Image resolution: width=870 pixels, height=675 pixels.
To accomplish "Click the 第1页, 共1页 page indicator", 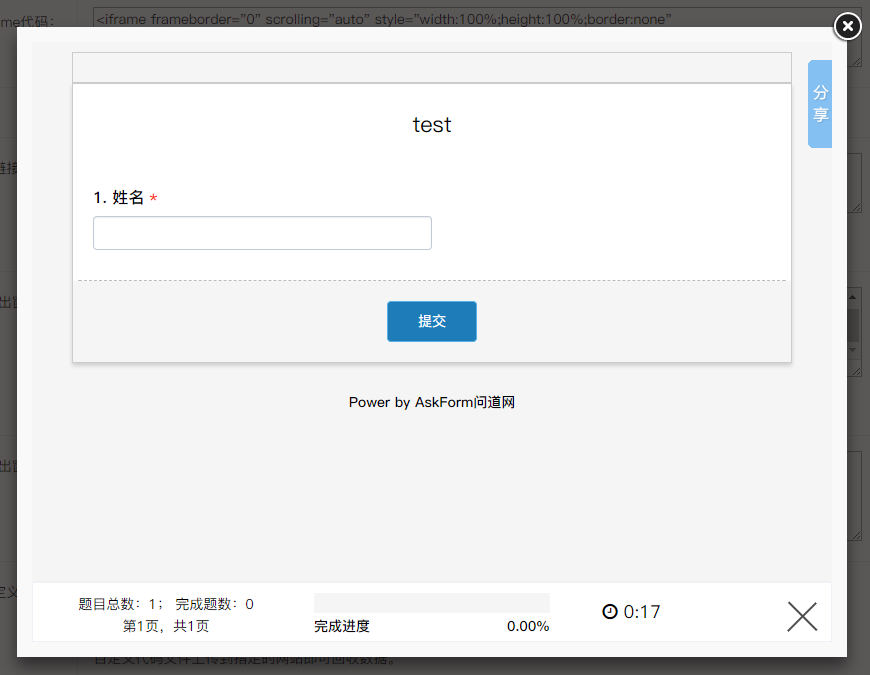I will tap(166, 626).
